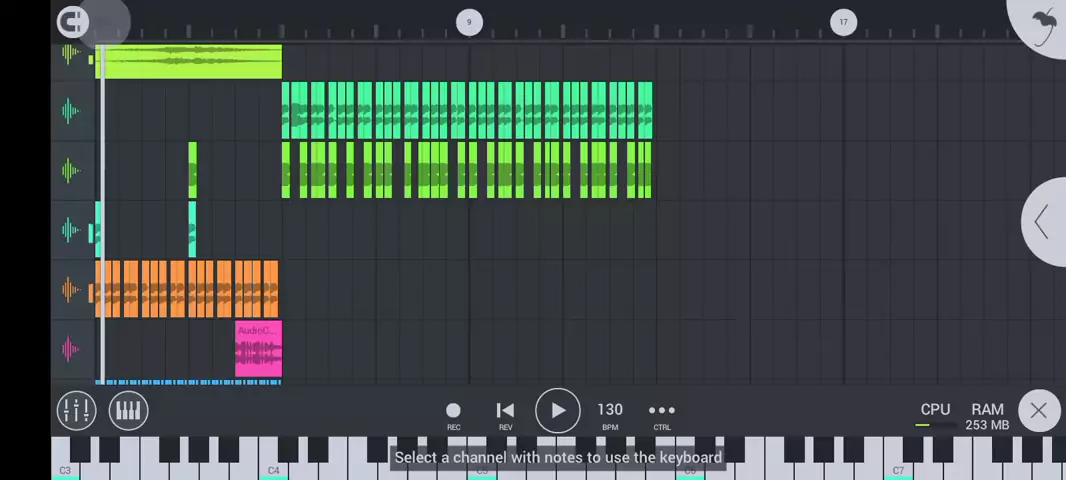Start playback with the Play button
1066x480 pixels.
tap(557, 410)
